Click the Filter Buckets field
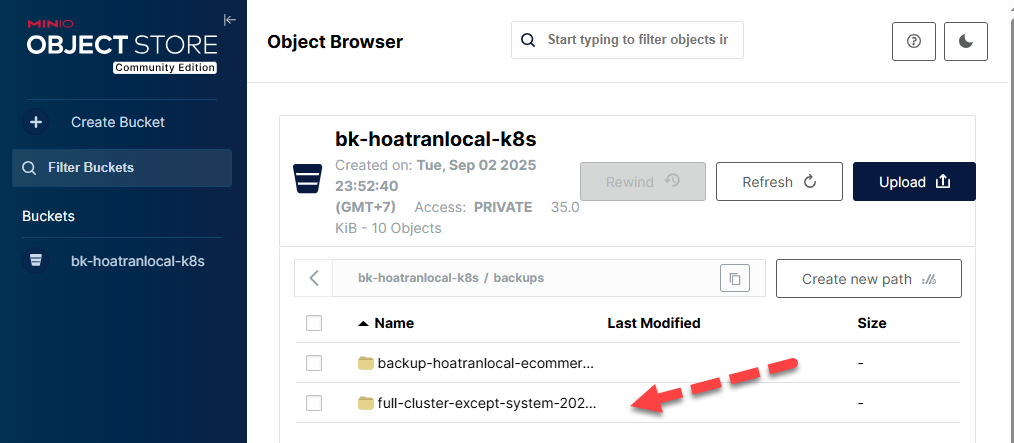This screenshot has width=1014, height=443. point(122,168)
